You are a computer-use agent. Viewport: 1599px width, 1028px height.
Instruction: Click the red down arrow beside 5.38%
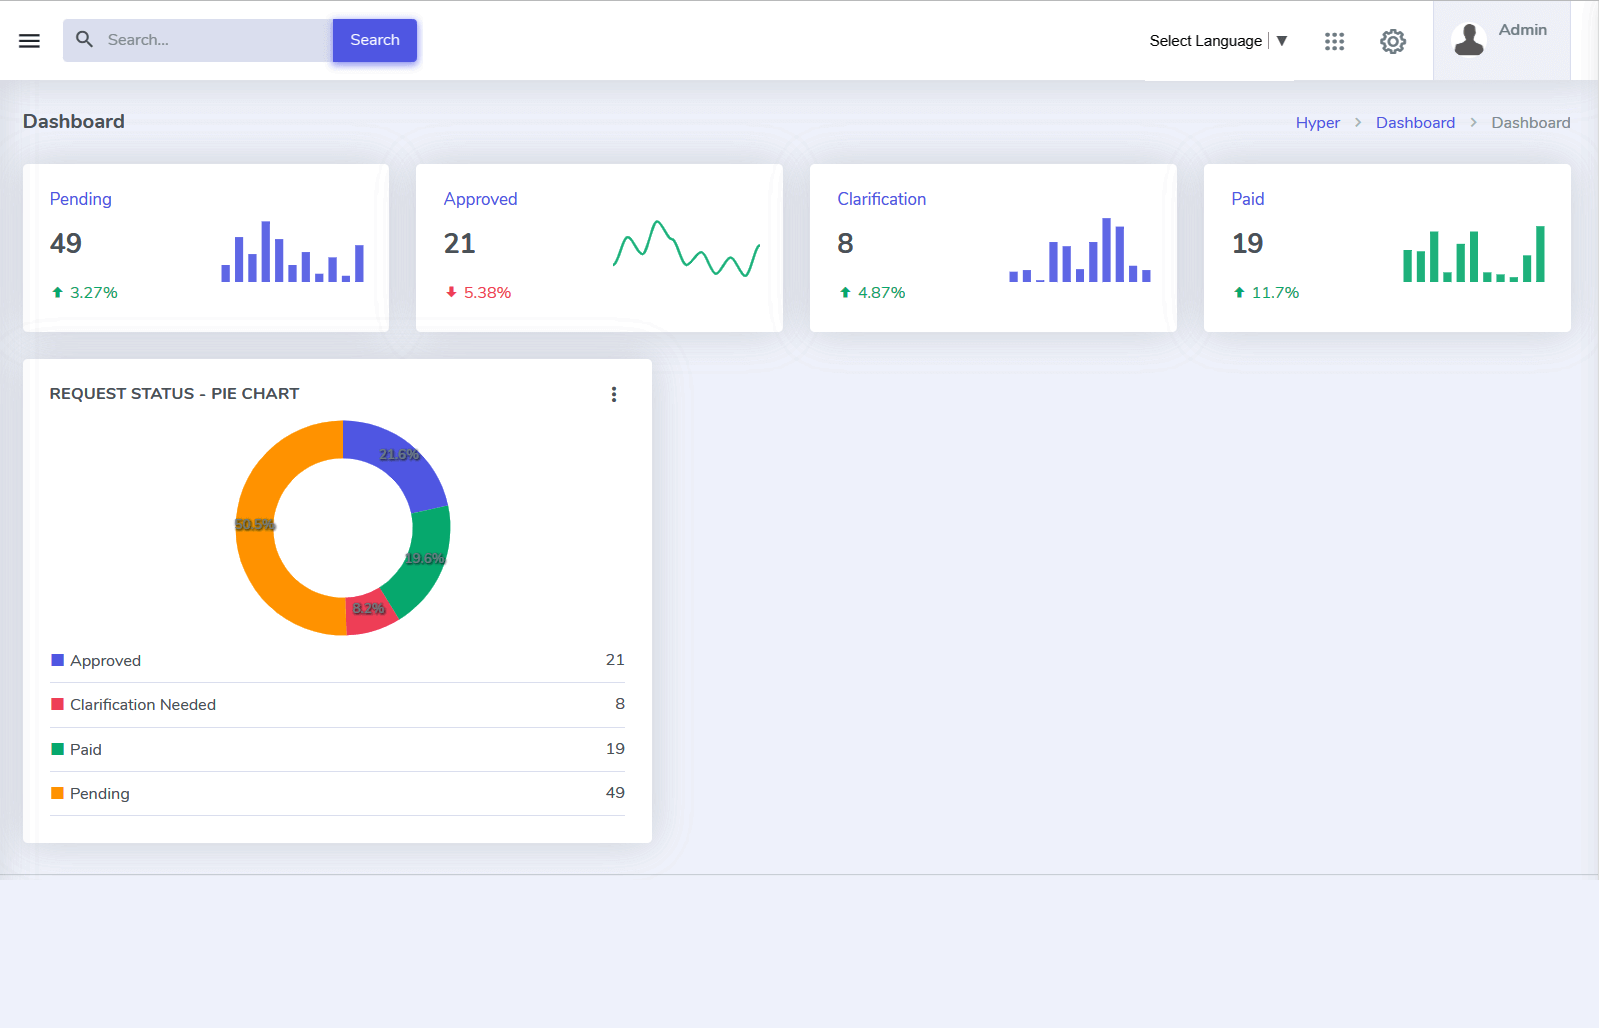(x=451, y=293)
